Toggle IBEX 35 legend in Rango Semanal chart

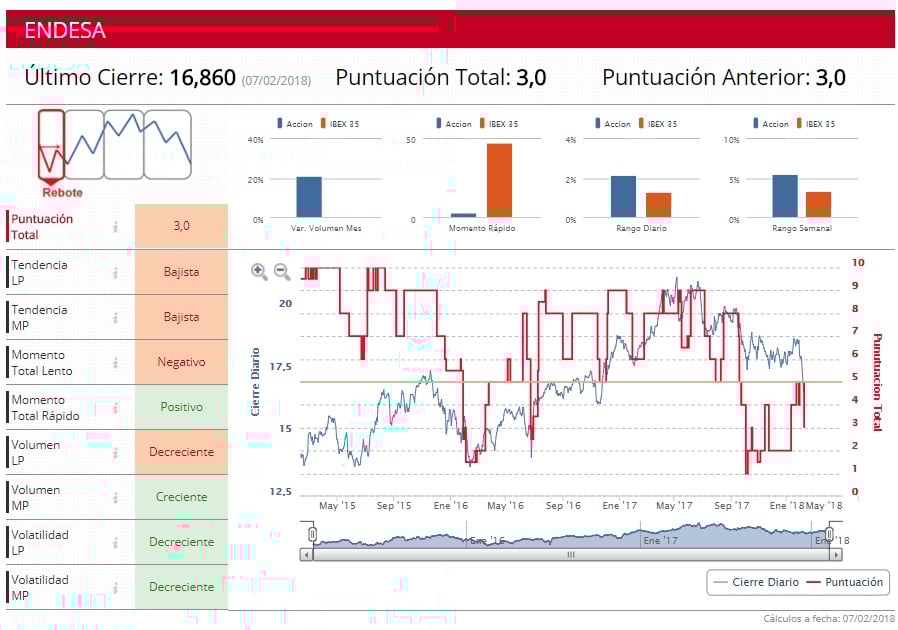click(816, 124)
